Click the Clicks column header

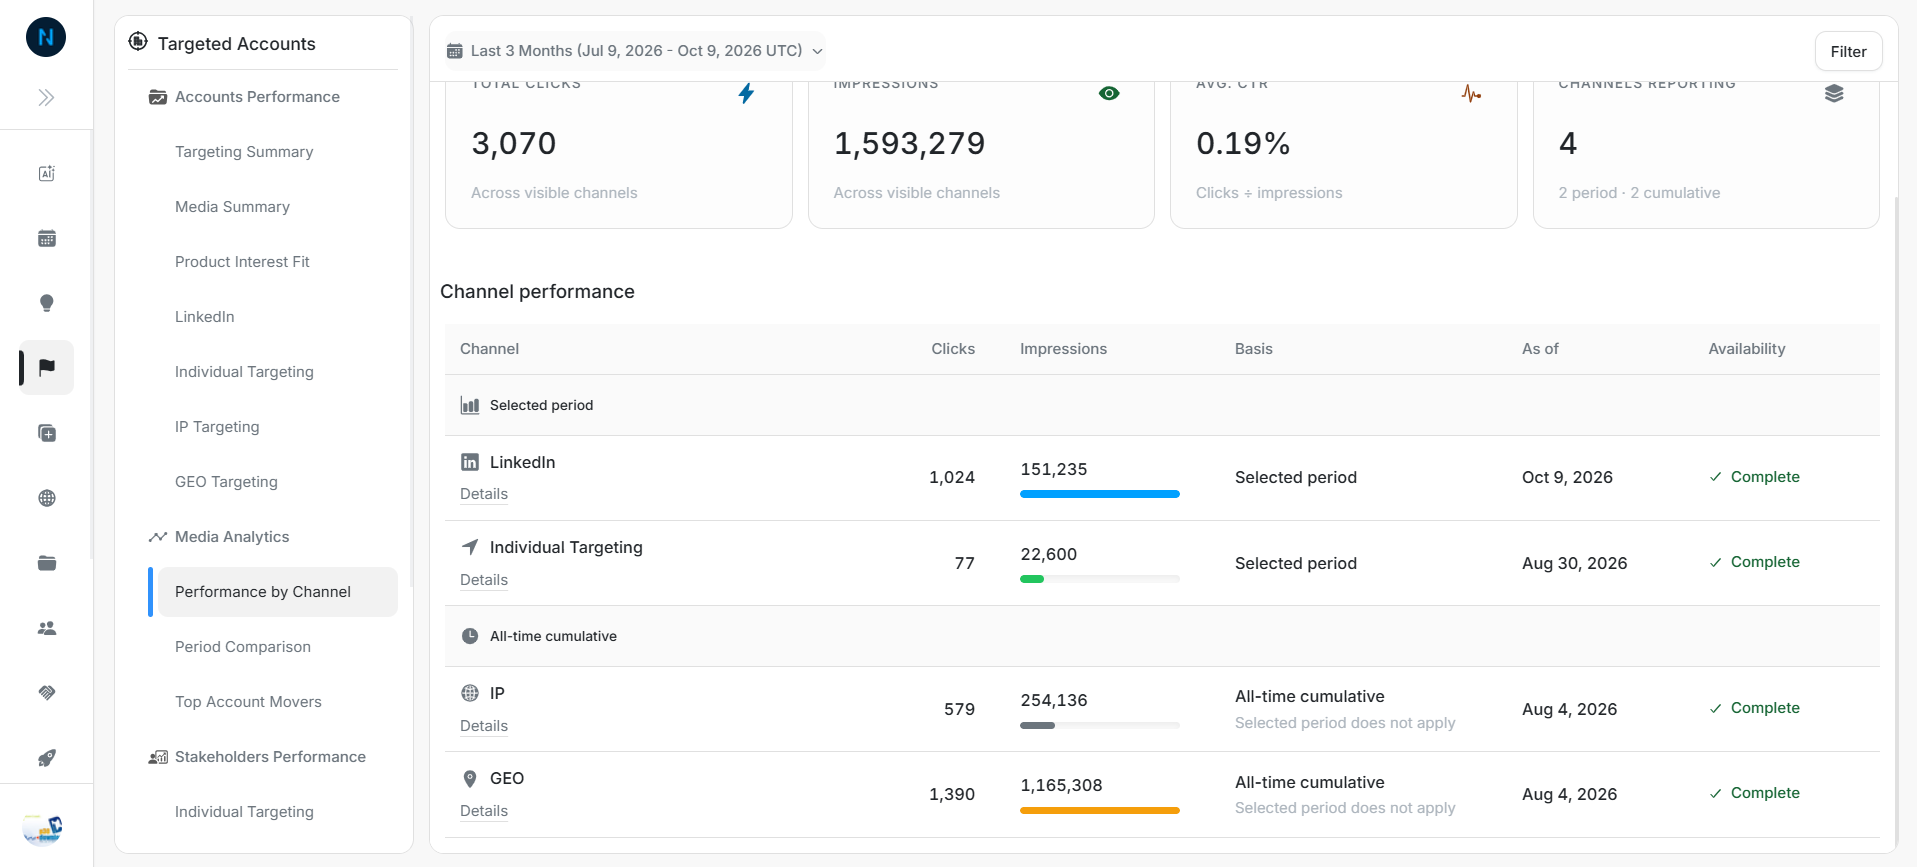pyautogui.click(x=953, y=349)
